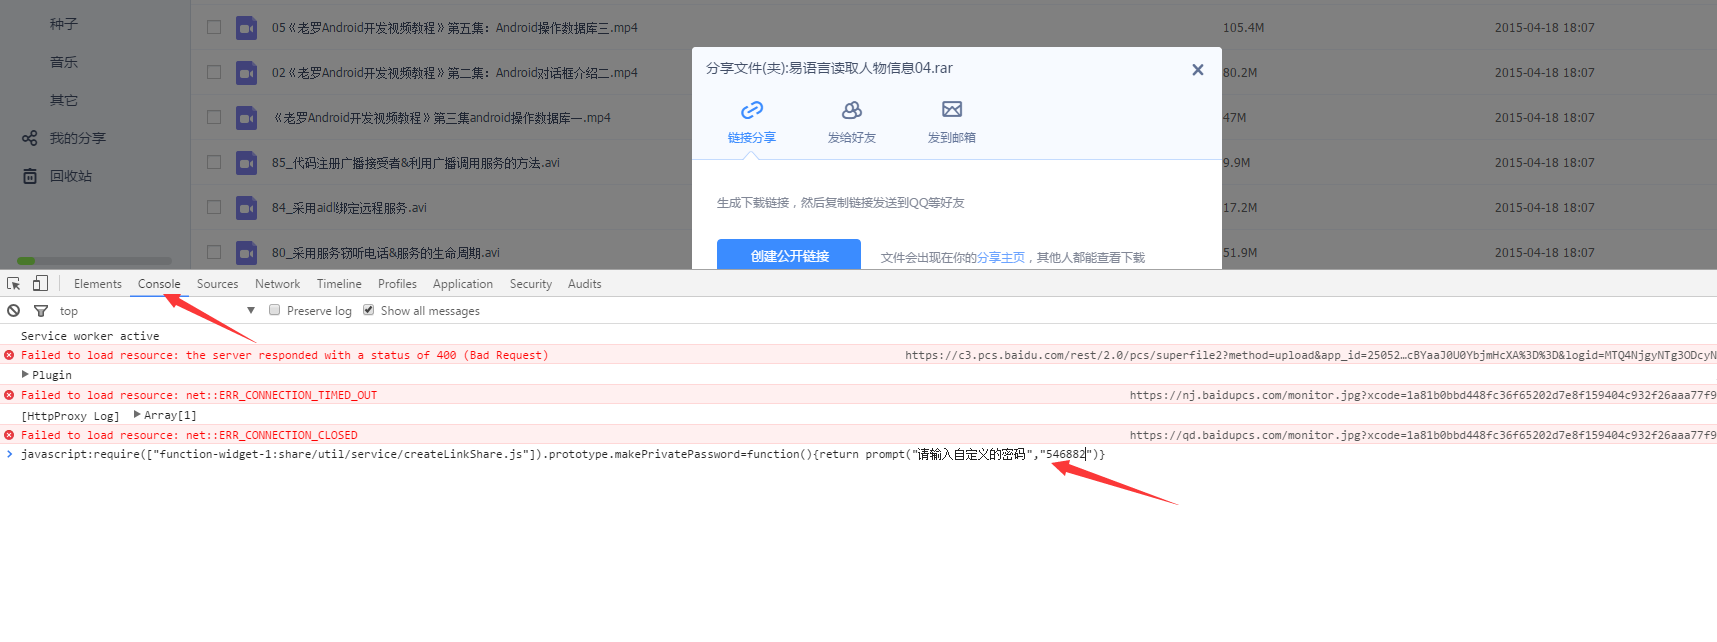1717x642 pixels.
Task: Close the share file dialog
Action: point(1197,70)
